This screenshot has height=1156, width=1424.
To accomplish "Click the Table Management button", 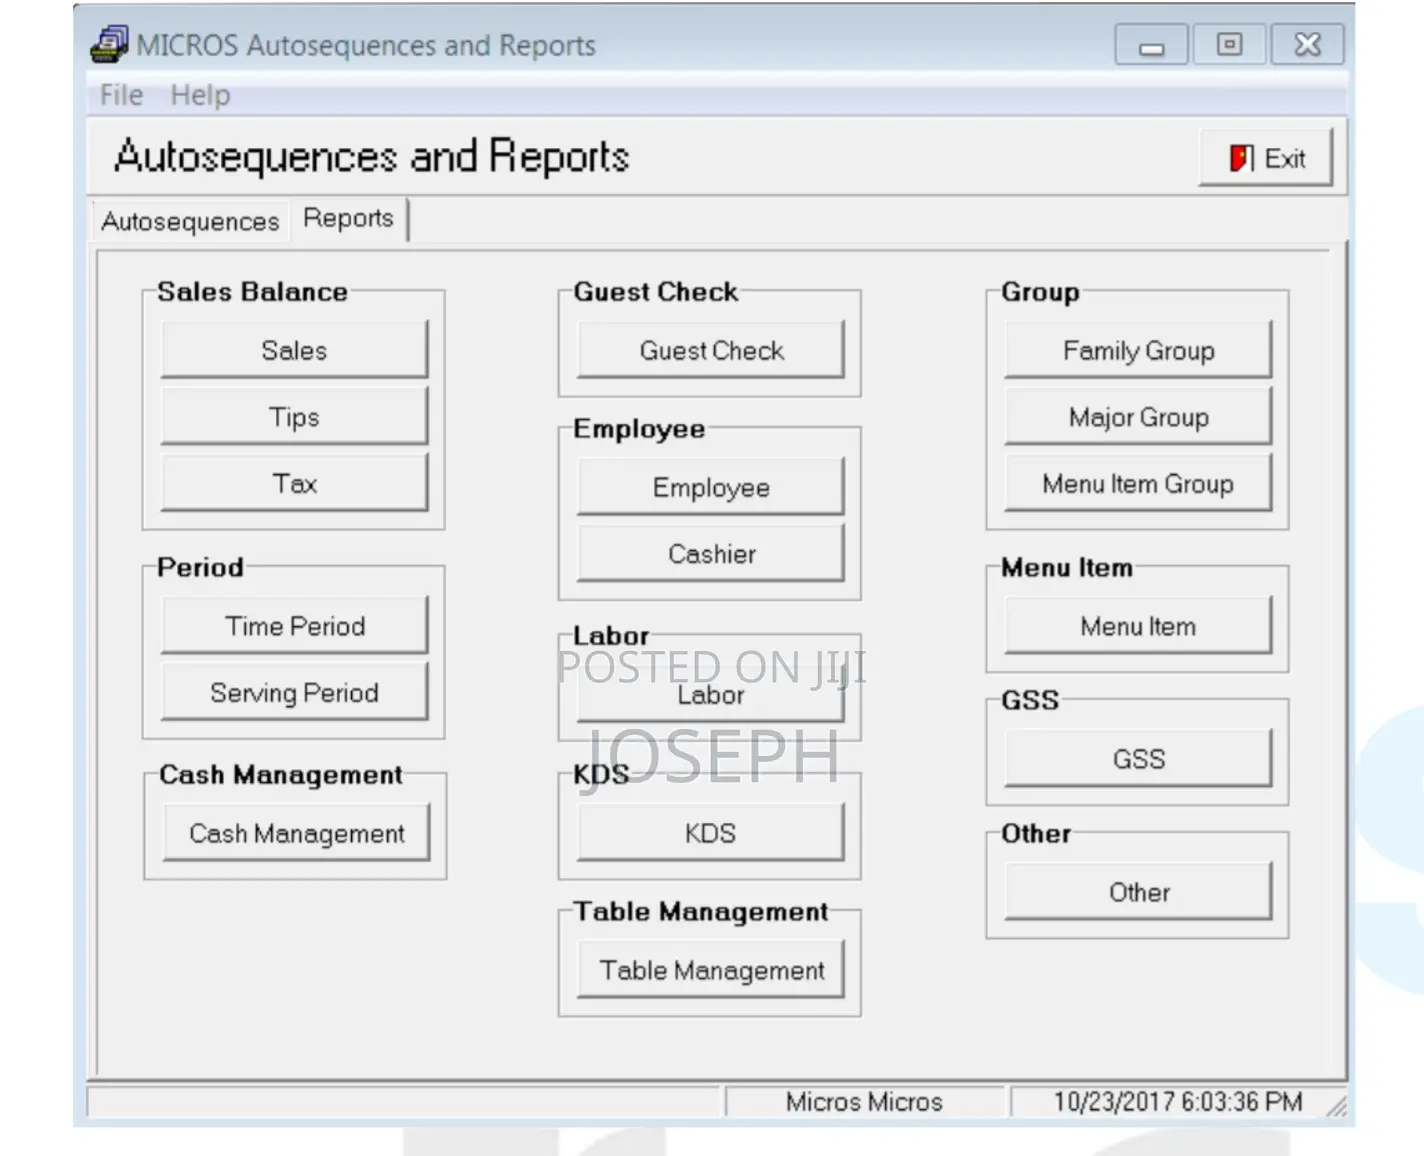I will click(x=711, y=970).
